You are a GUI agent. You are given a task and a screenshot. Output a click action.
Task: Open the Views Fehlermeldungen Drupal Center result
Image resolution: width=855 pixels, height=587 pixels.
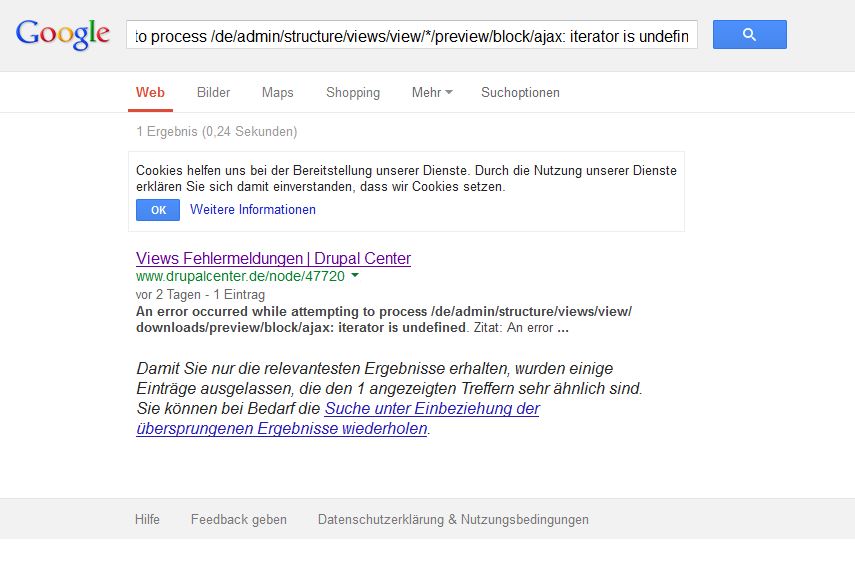point(273,258)
